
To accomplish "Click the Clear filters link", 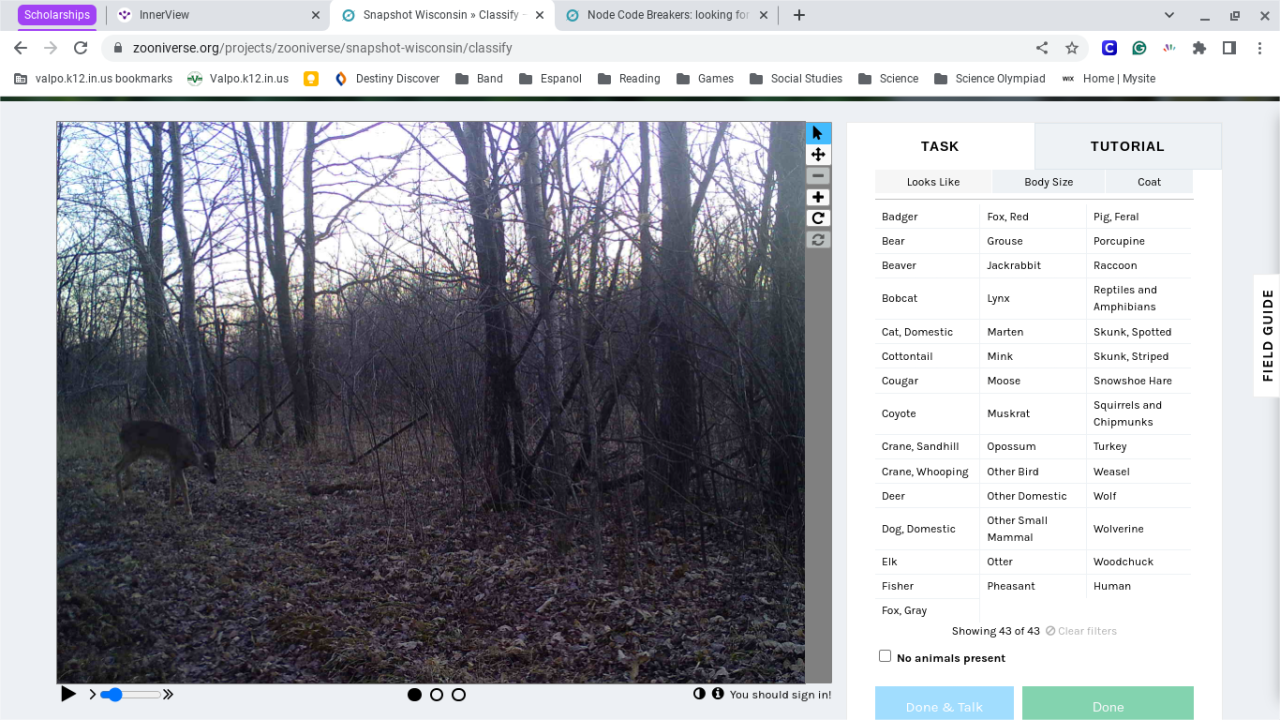I will click(1081, 631).
